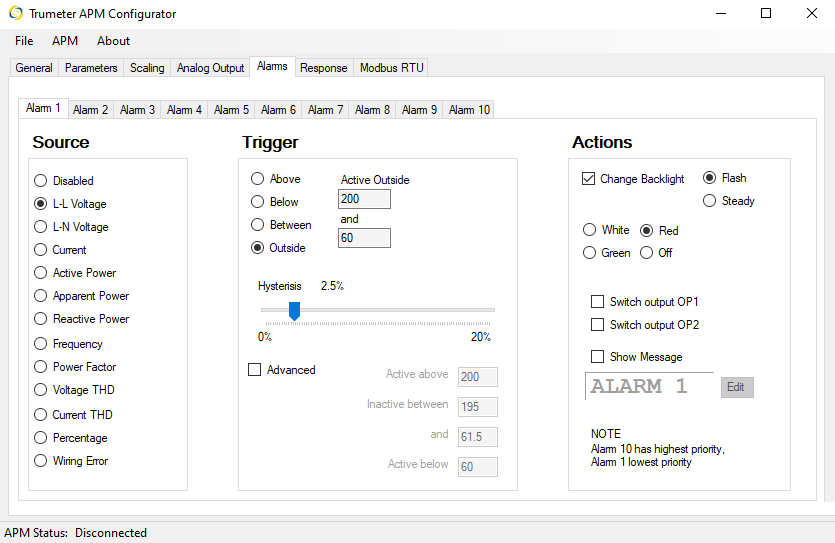Click the Inactive between 195 field

coord(478,407)
